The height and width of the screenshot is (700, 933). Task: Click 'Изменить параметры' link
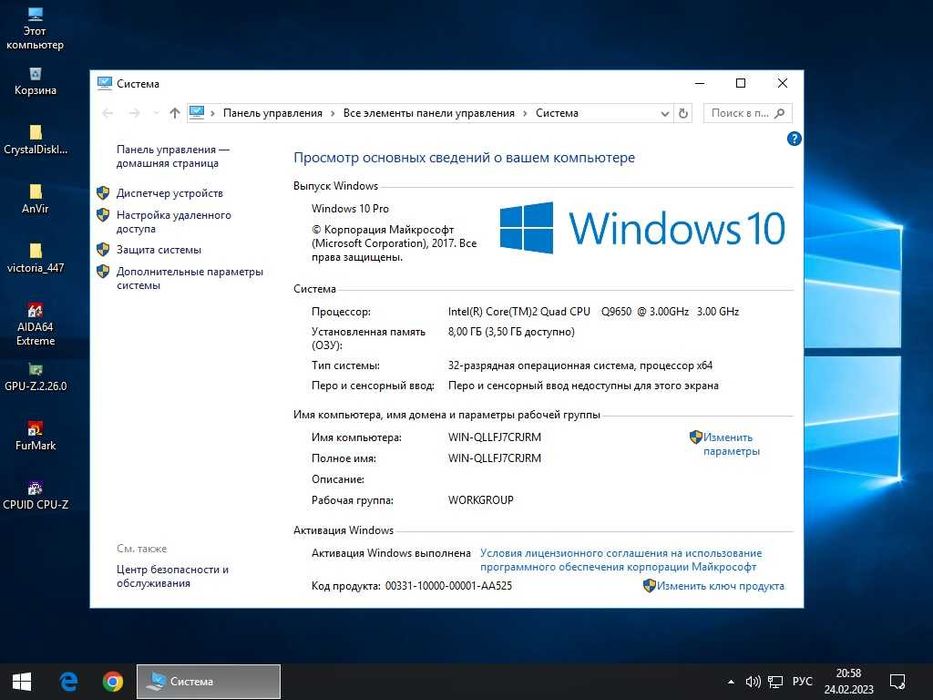click(731, 444)
